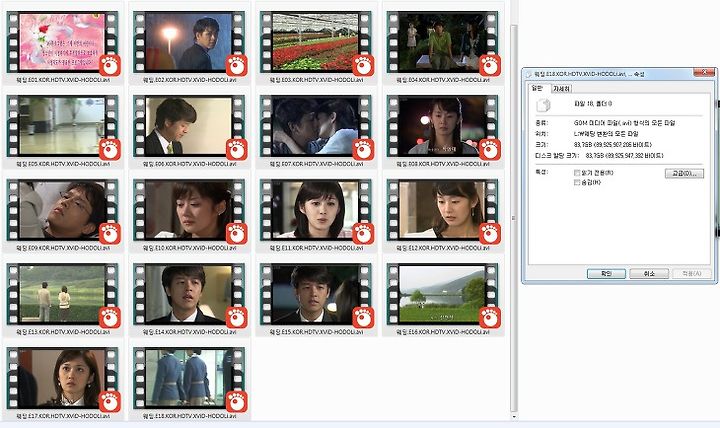The width and height of the screenshot is (720, 428).
Task: Switch to the 일반 tab
Action: (x=537, y=88)
